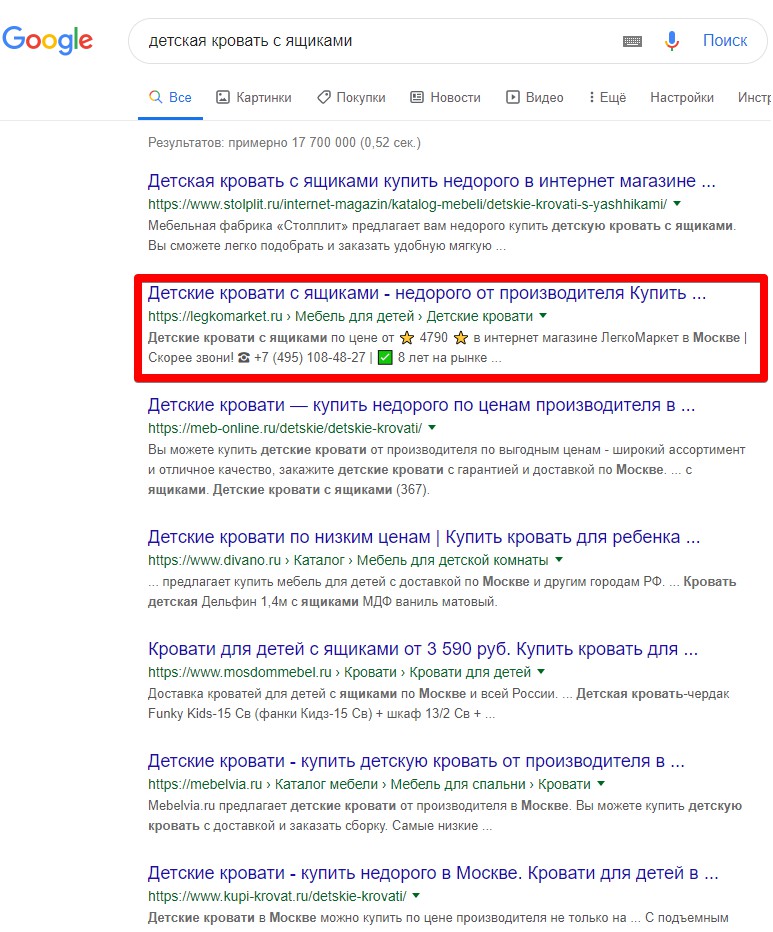The width and height of the screenshot is (773, 932).
Task: Expand dropdown arrow next to legkomarket.ru breadcrumb
Action: click(x=543, y=316)
